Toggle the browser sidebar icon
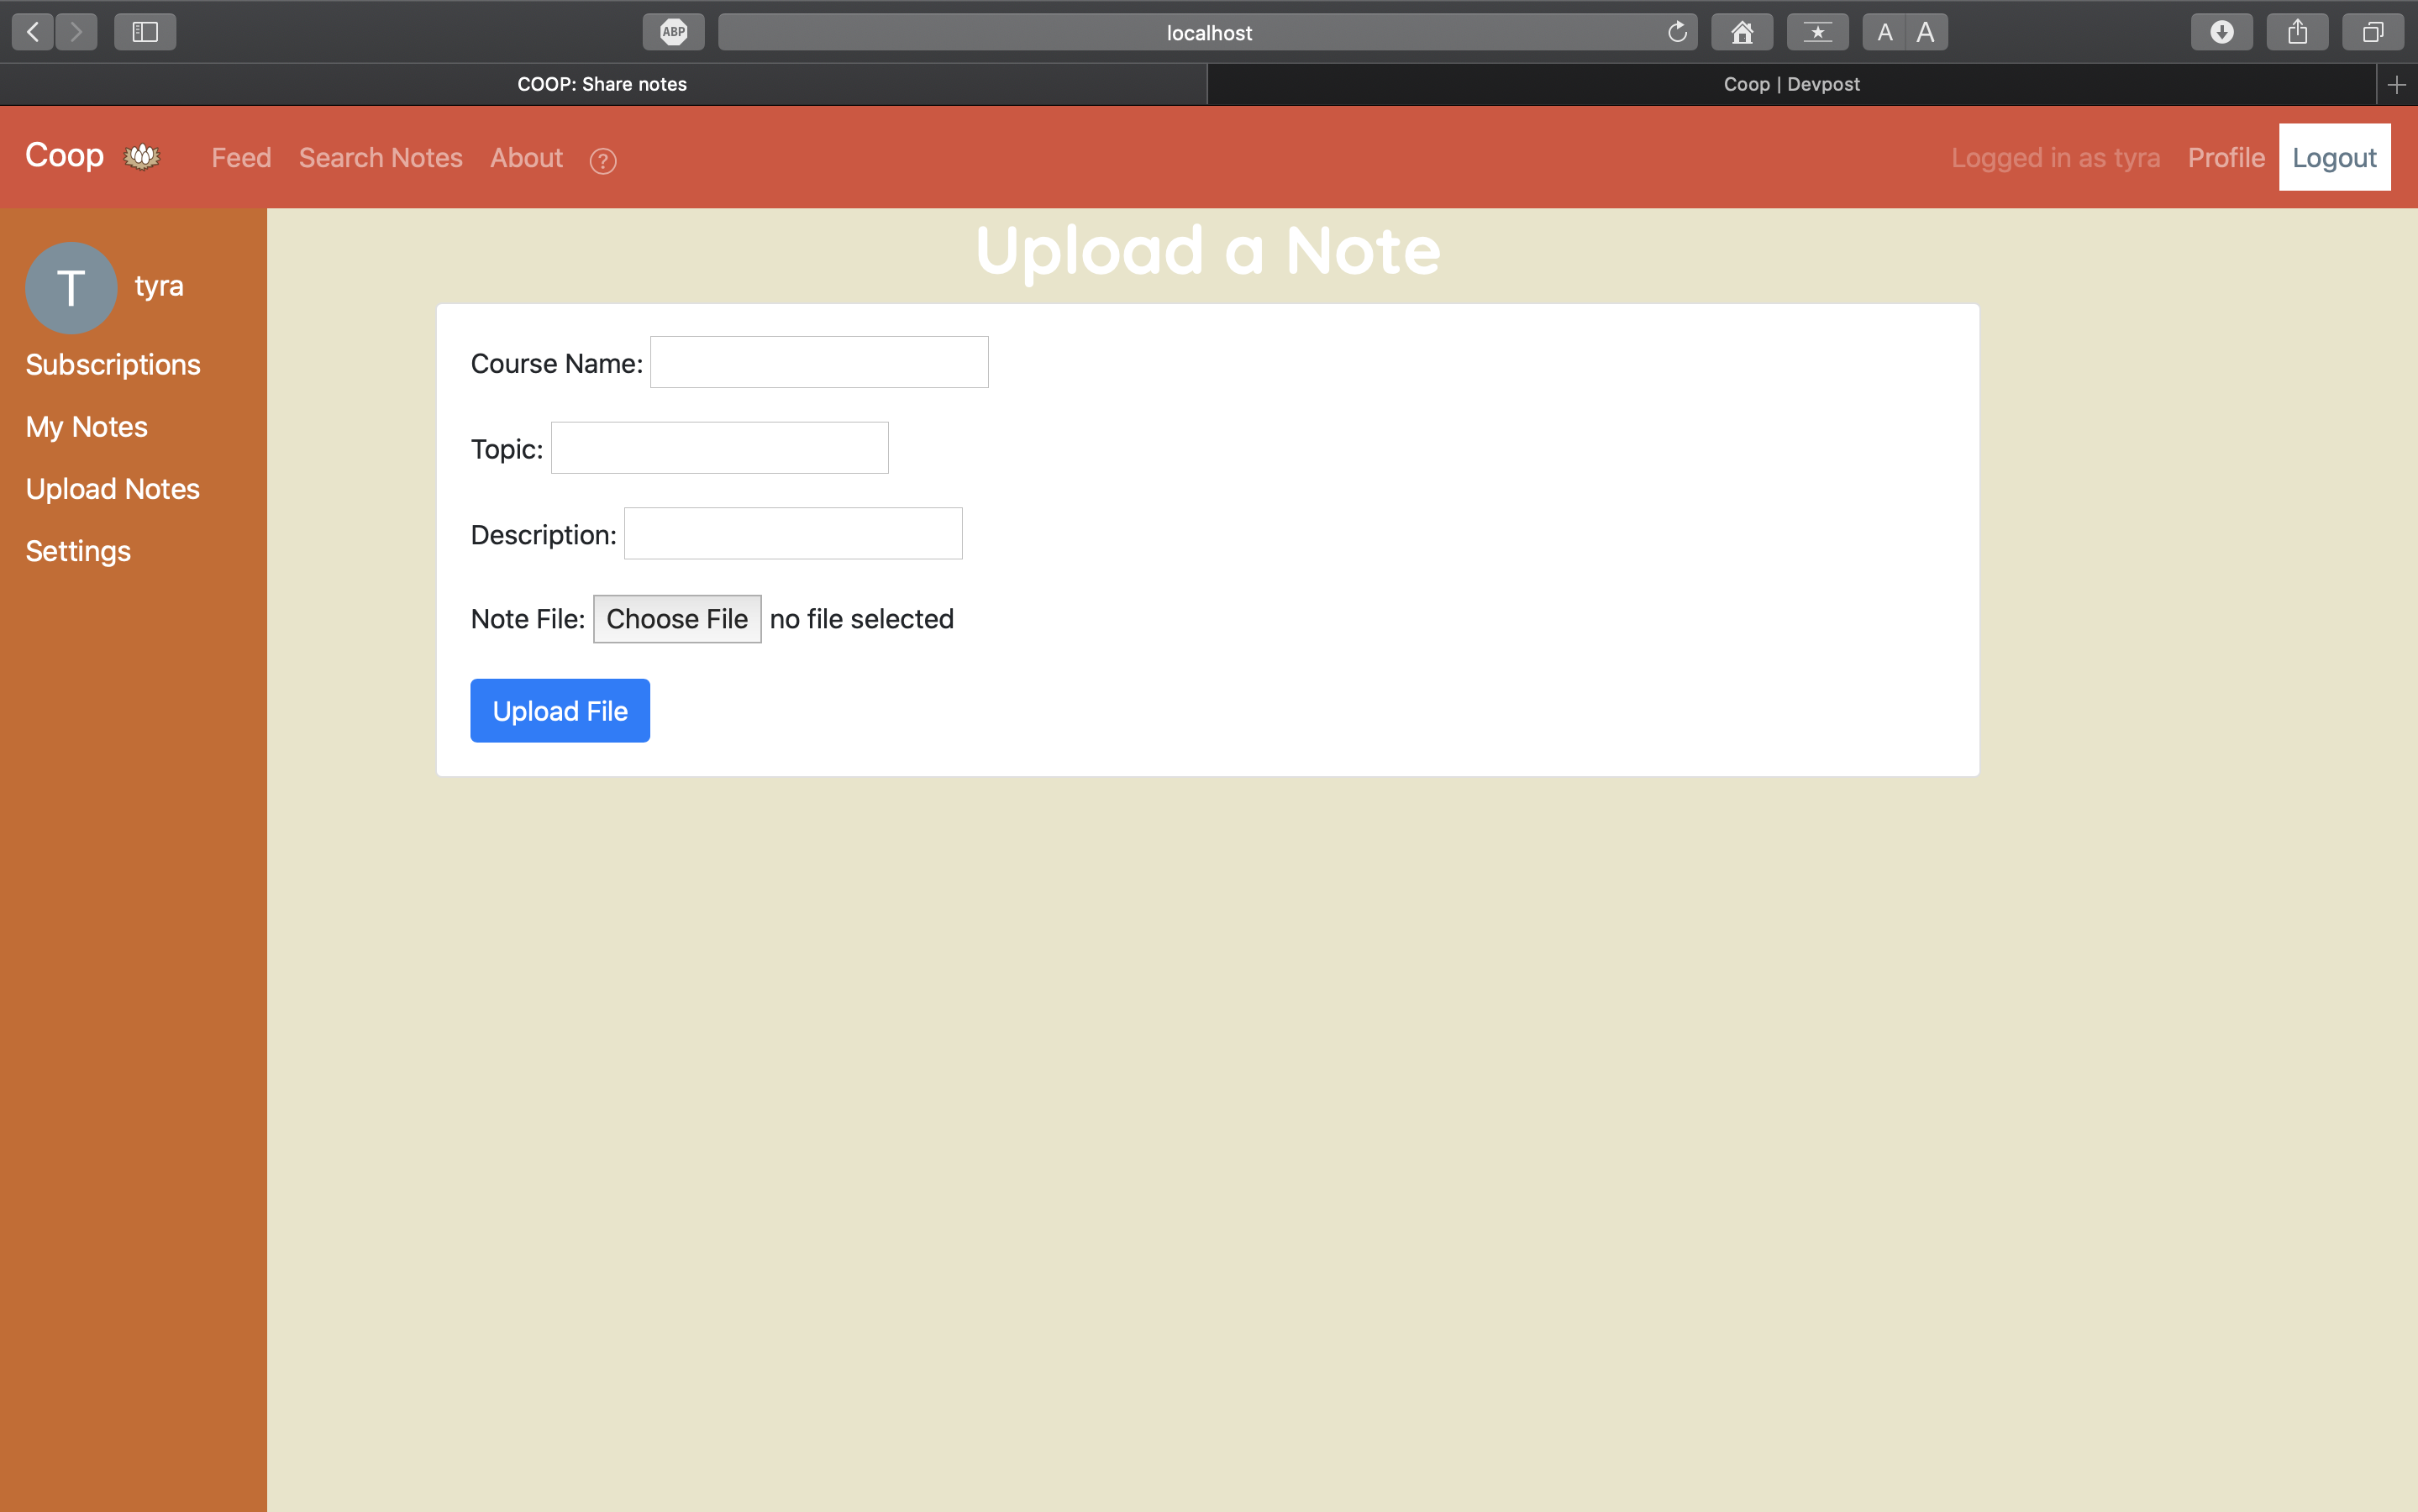 click(x=145, y=32)
